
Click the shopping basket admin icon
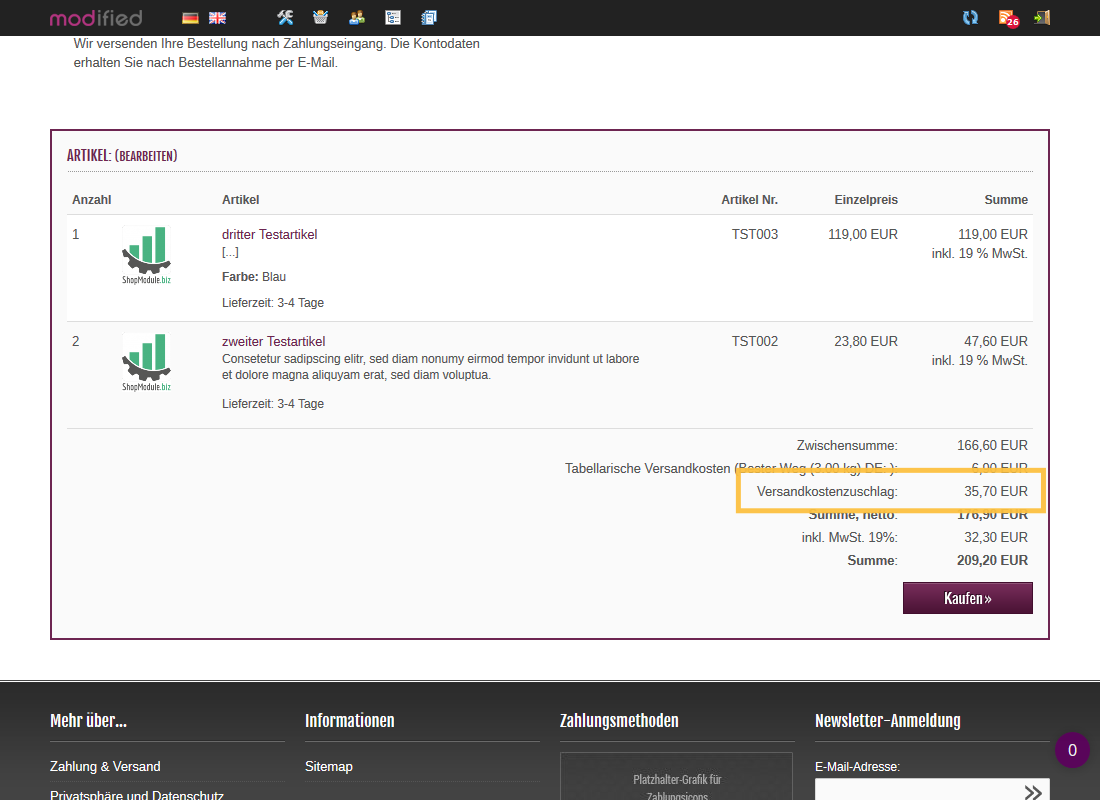click(320, 17)
